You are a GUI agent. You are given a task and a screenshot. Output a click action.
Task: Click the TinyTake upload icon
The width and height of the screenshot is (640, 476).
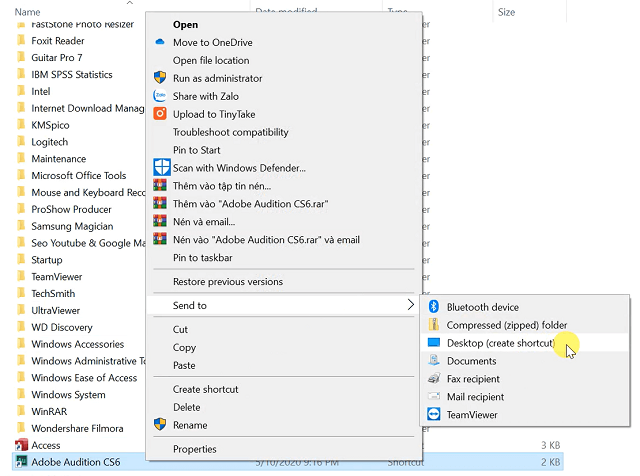point(160,114)
